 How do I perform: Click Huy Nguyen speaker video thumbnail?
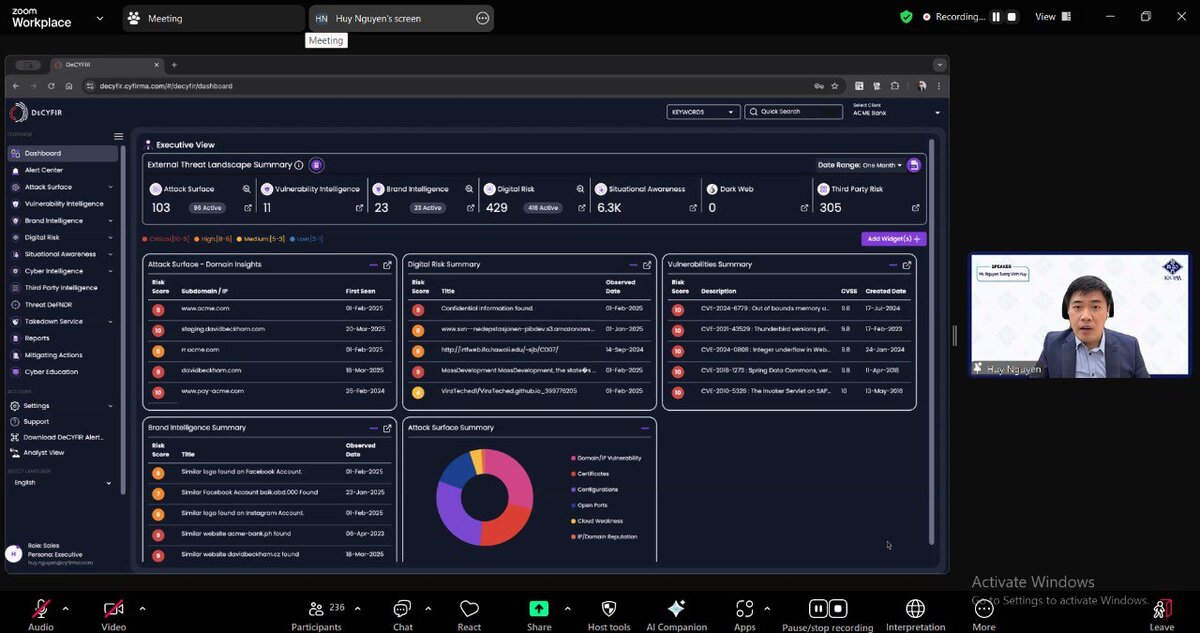1079,315
